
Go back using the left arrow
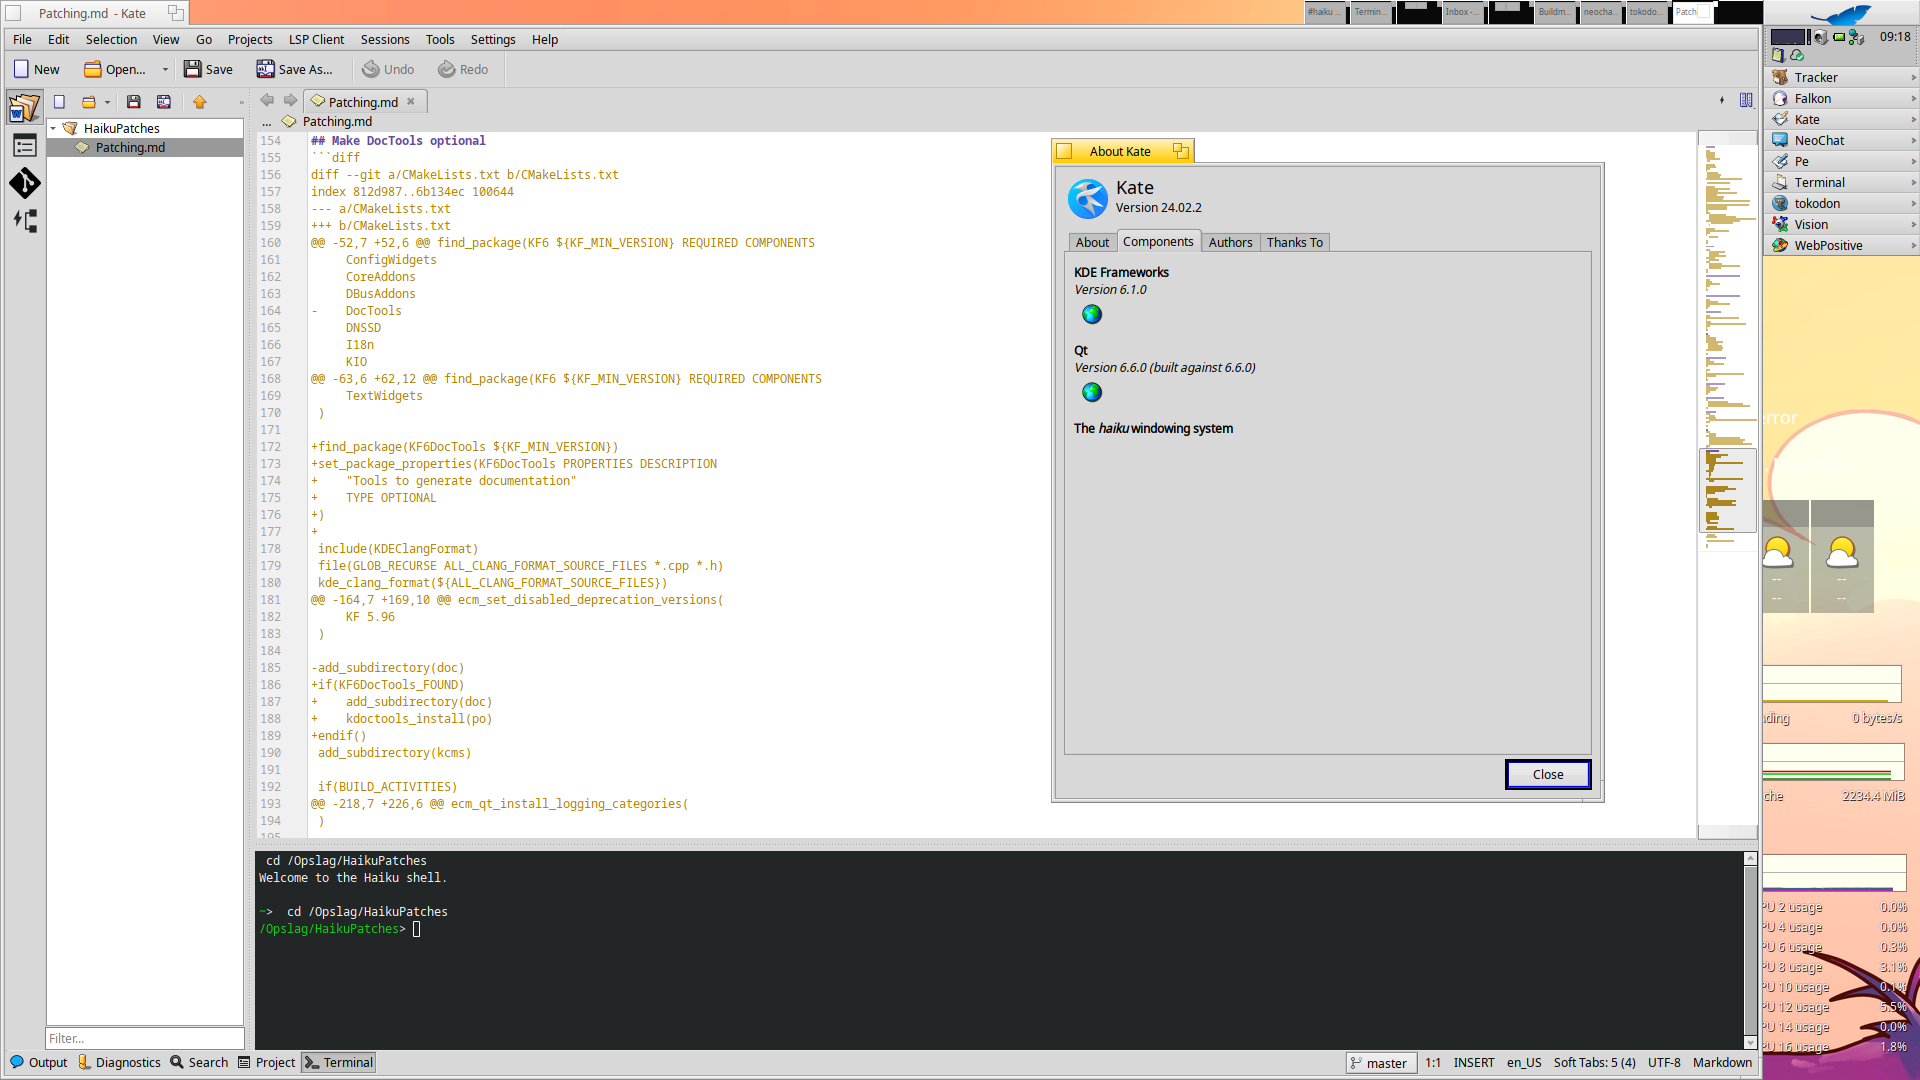click(x=267, y=100)
